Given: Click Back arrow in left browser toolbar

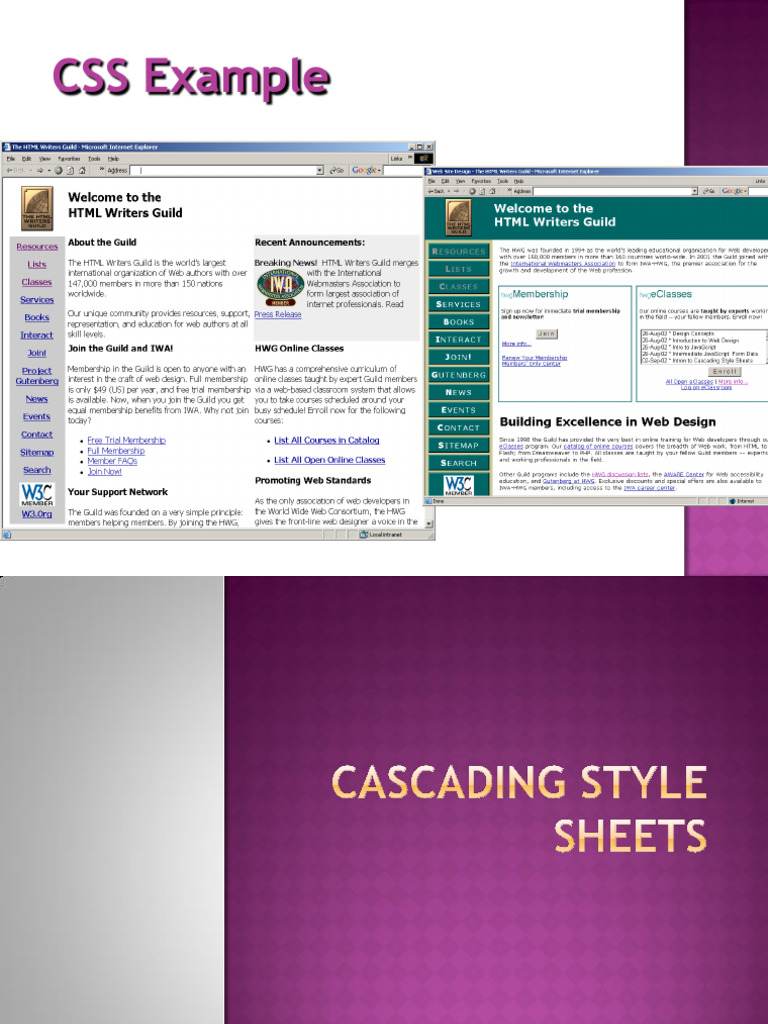Looking at the screenshot, I should [10, 170].
